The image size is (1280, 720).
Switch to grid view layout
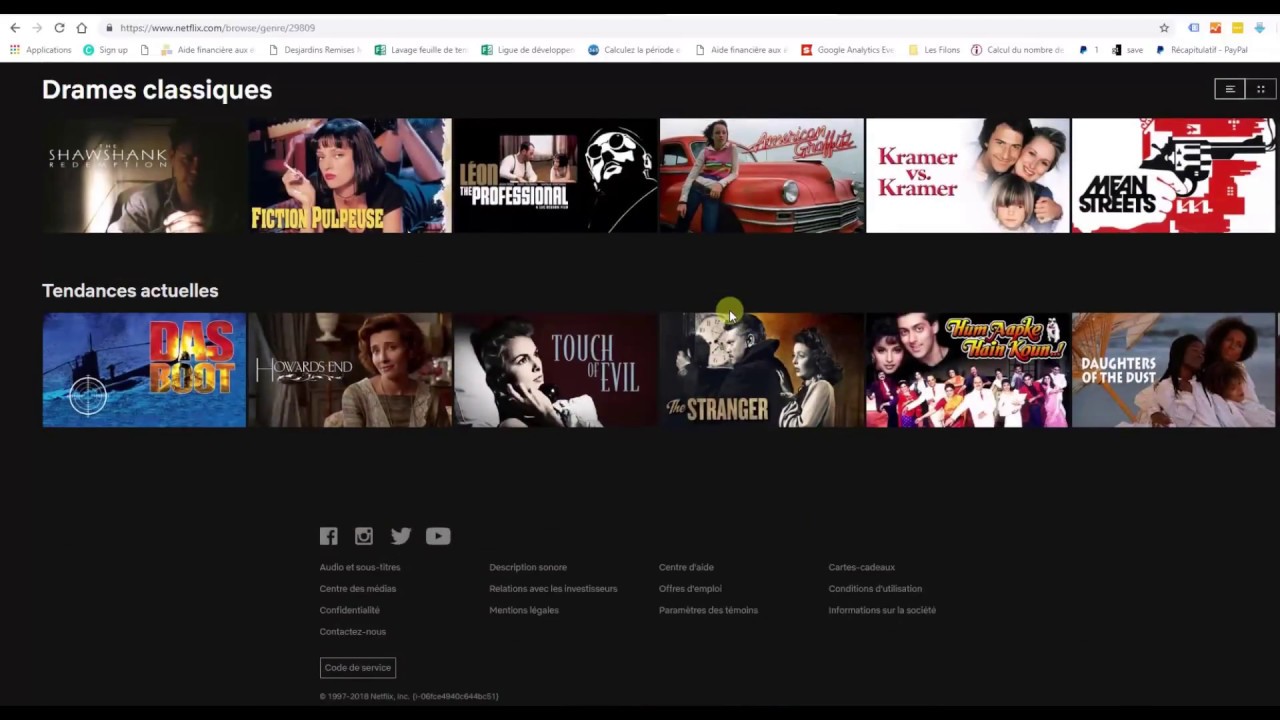coord(1260,89)
